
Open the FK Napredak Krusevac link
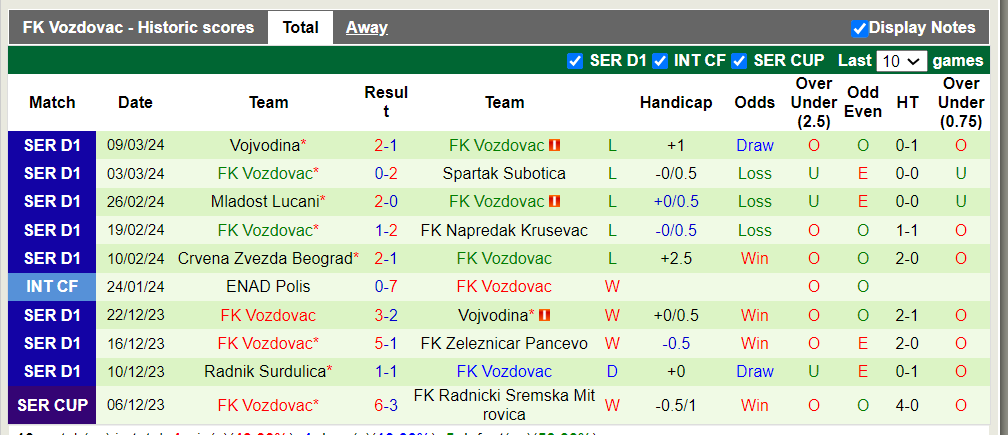click(504, 231)
